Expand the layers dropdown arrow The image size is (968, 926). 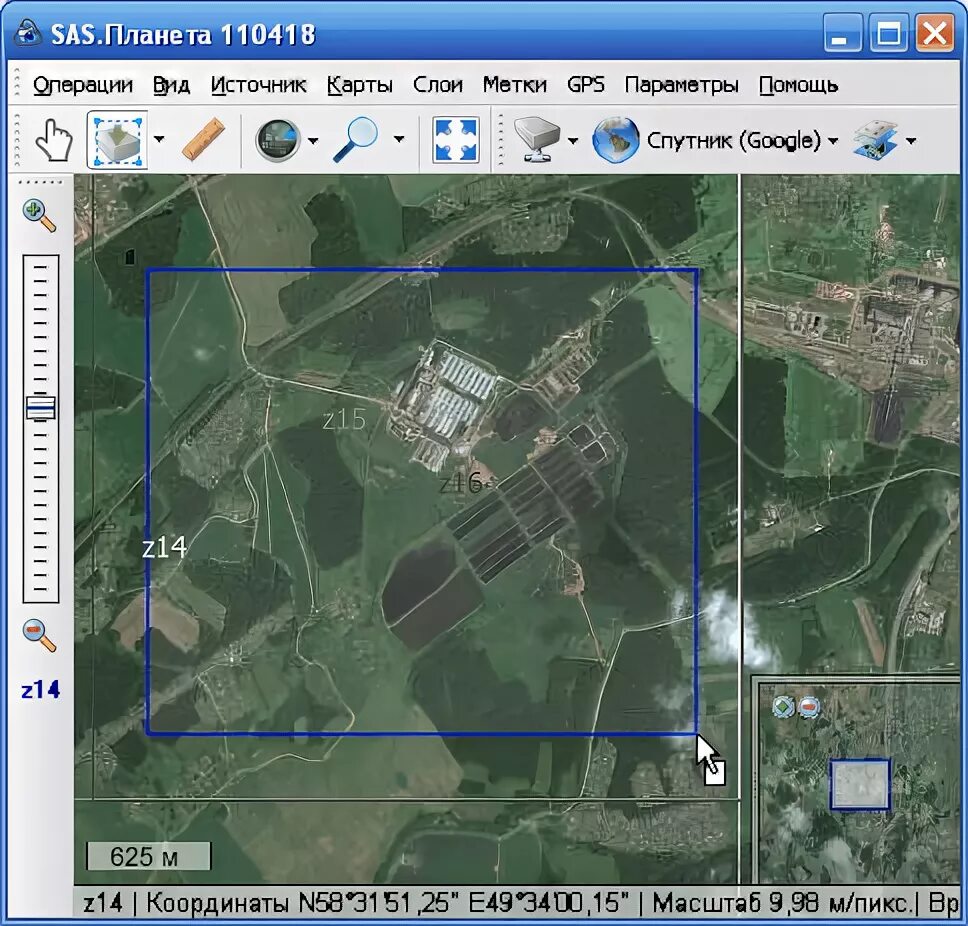911,141
